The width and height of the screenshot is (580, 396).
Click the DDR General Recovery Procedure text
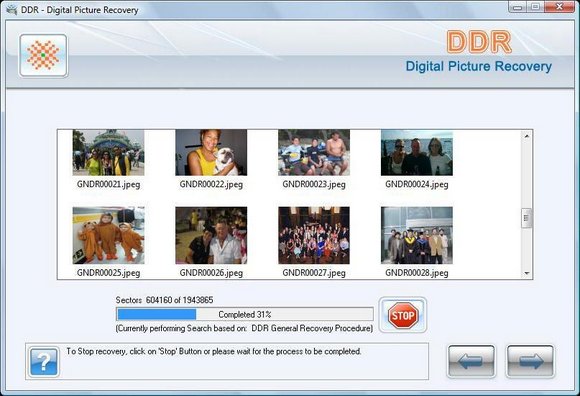click(312, 328)
